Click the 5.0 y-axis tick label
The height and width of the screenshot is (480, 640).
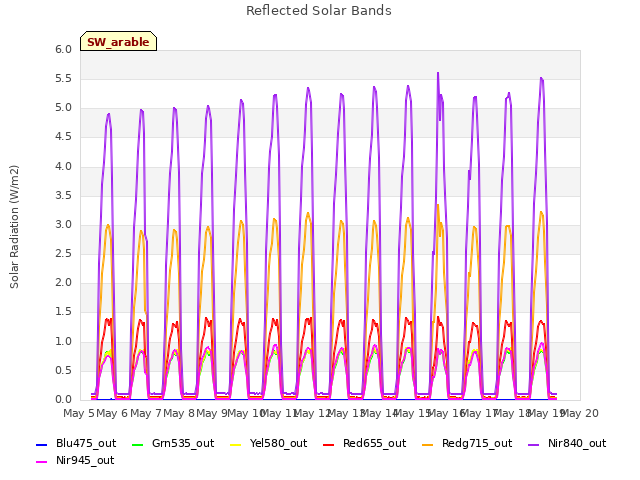(63, 108)
